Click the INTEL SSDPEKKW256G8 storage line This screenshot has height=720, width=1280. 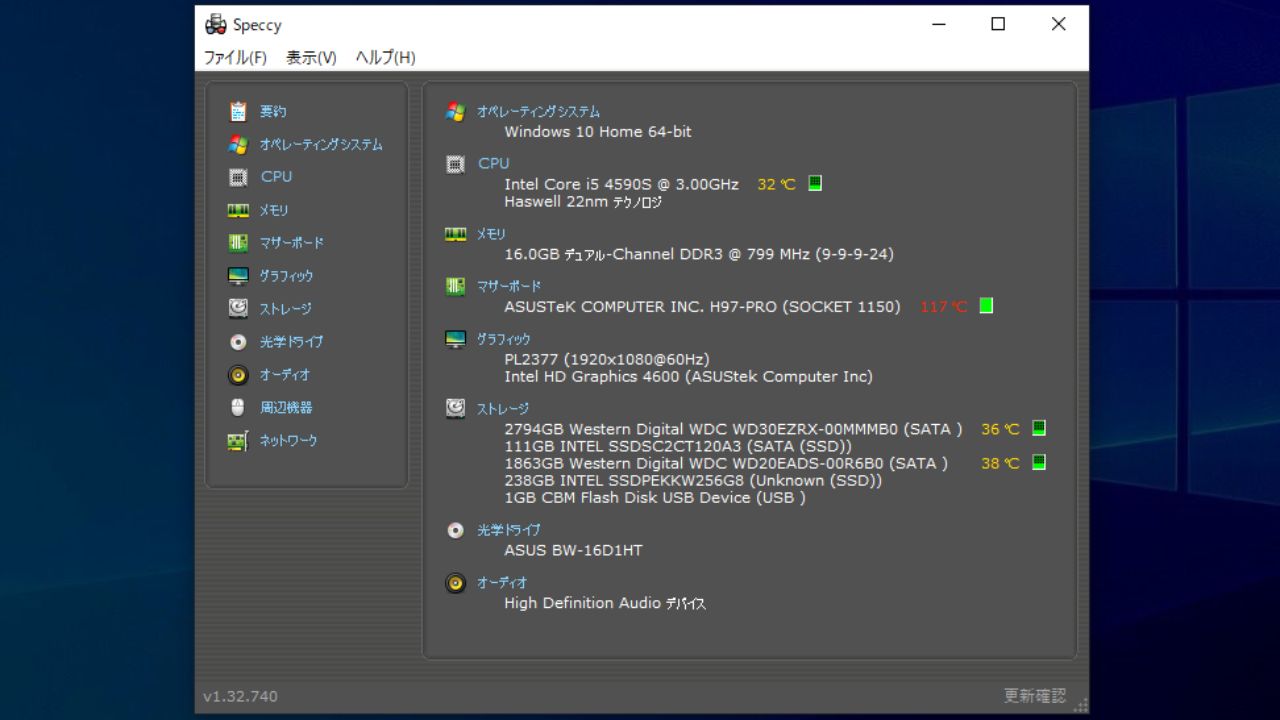pos(693,480)
